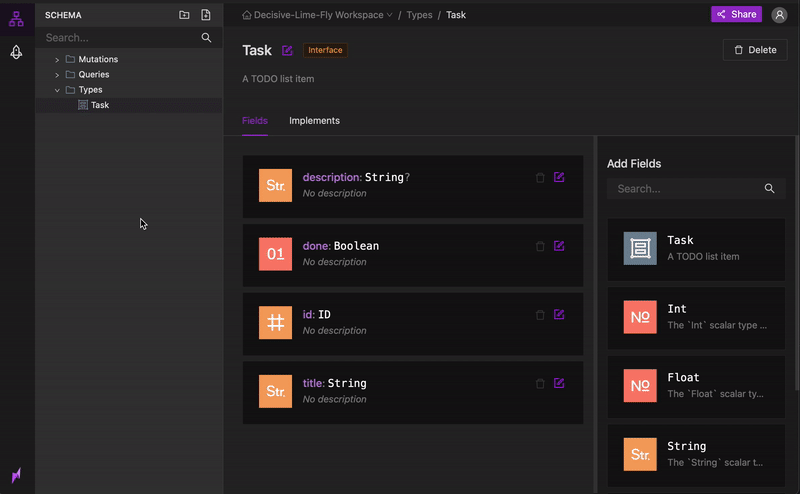Select the Fields tab

coord(255,121)
